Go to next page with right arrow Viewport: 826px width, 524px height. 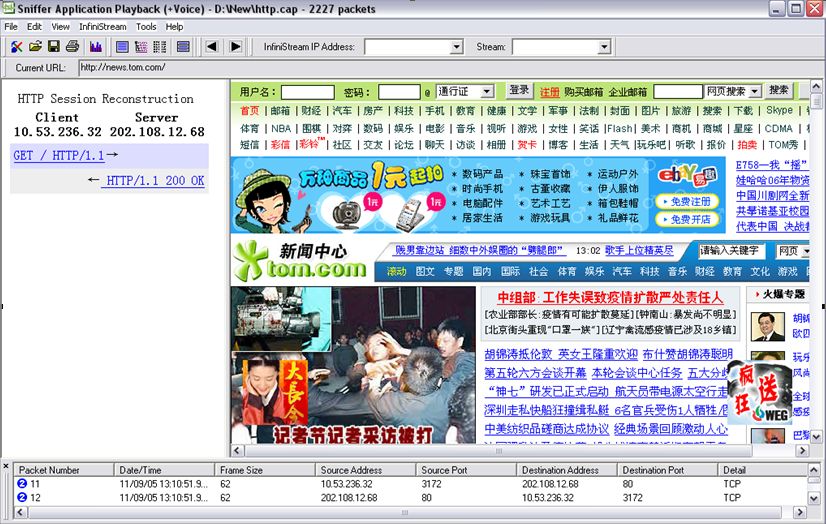[x=236, y=46]
